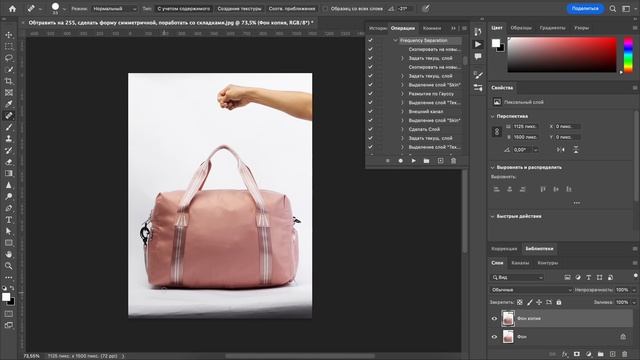Toggle 'Образец со всех слоев' checkbox
Screen dimensions: 640x360
[x=325, y=9]
